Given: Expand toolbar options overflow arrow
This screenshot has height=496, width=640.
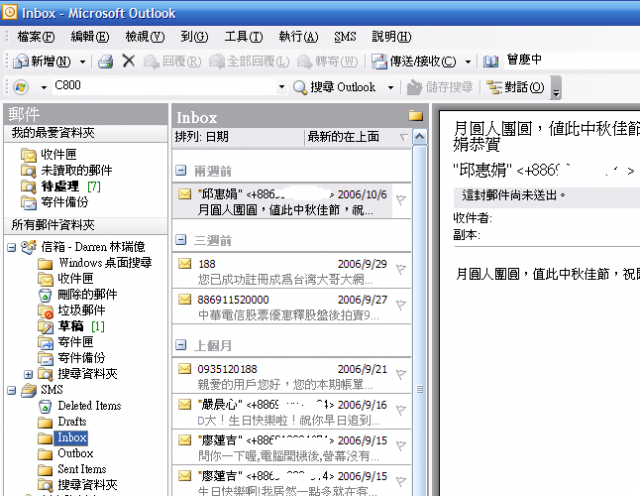Looking at the screenshot, I should [x=556, y=88].
